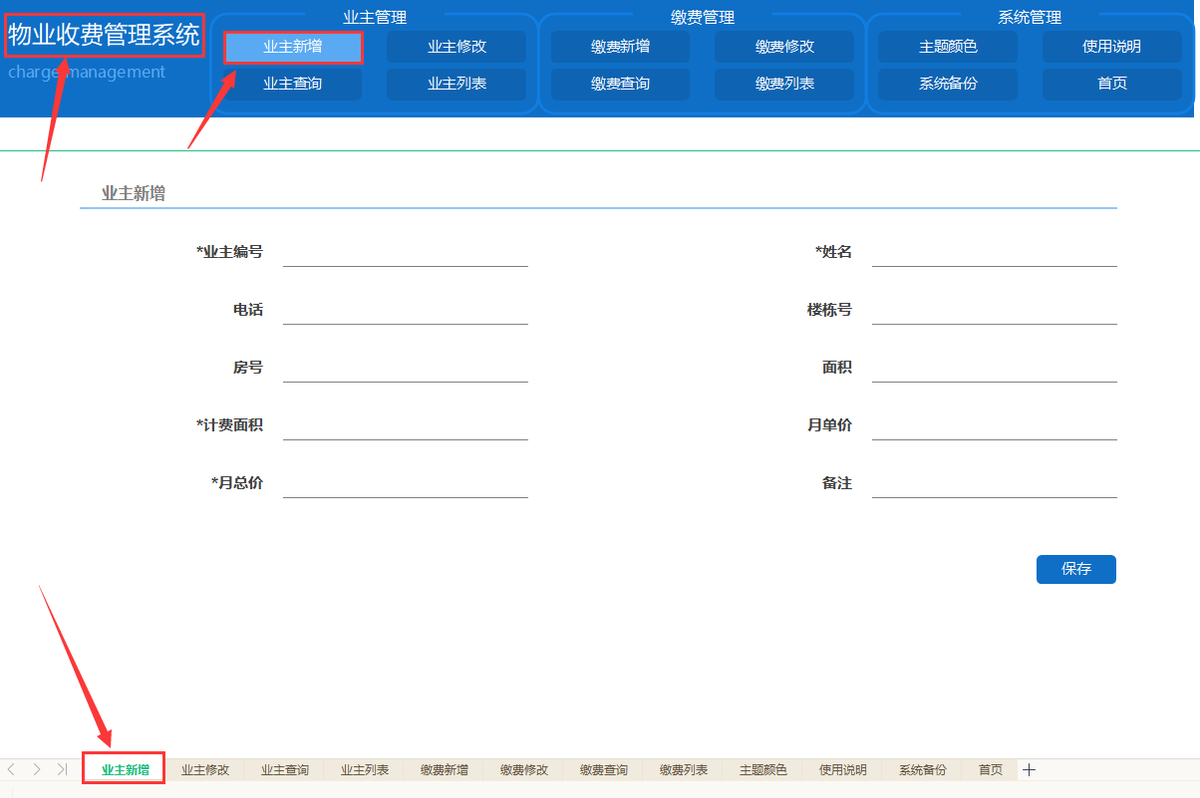Open the 缴费查询 payment search screen
Screen dimensions: 1200x798
[x=620, y=84]
